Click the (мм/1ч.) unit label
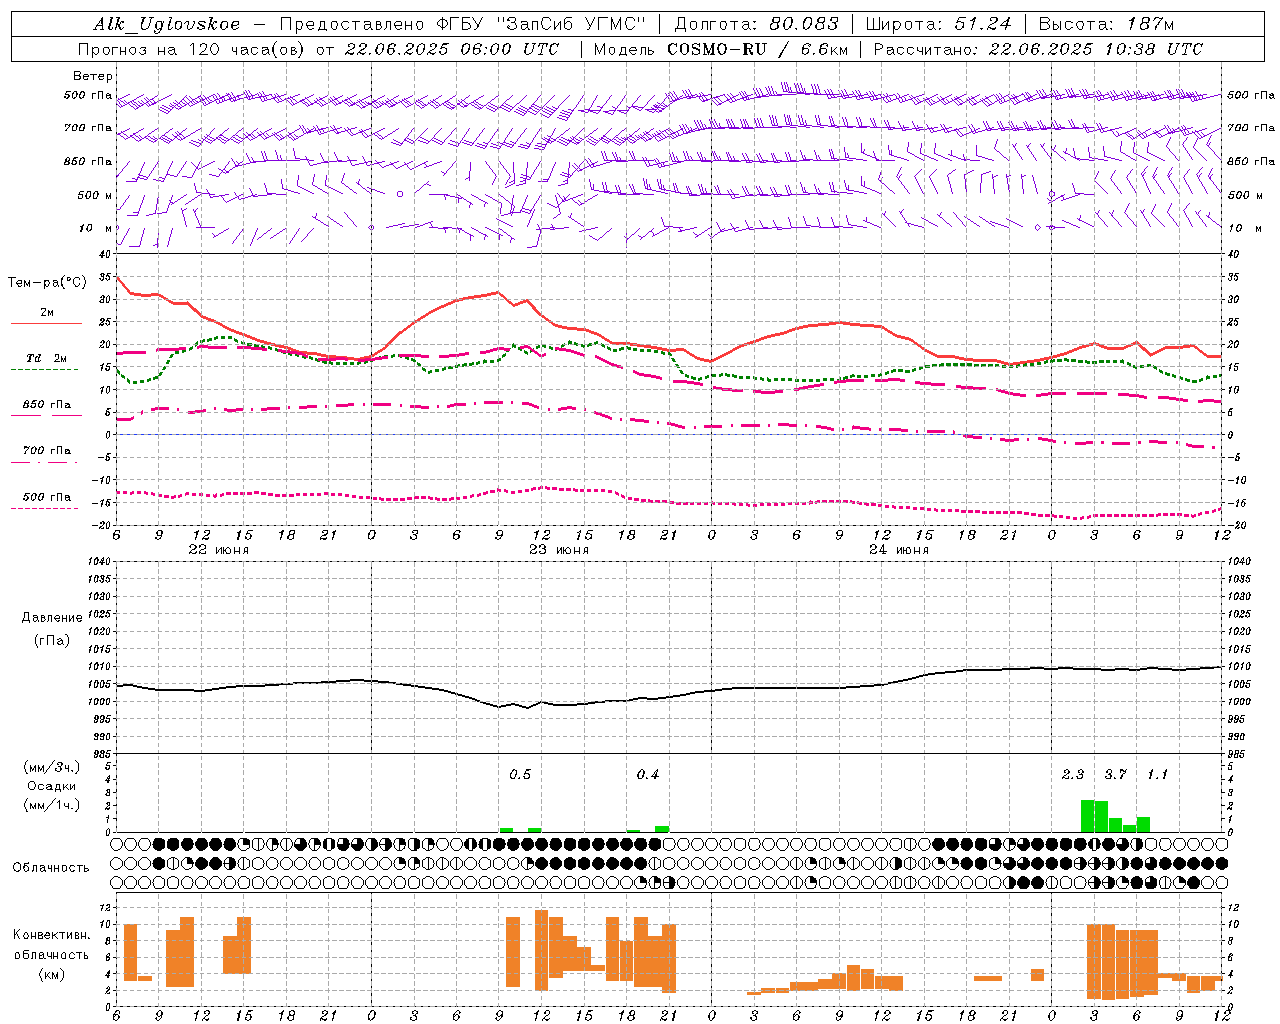Image resolution: width=1280 pixels, height=1024 pixels. (51, 805)
